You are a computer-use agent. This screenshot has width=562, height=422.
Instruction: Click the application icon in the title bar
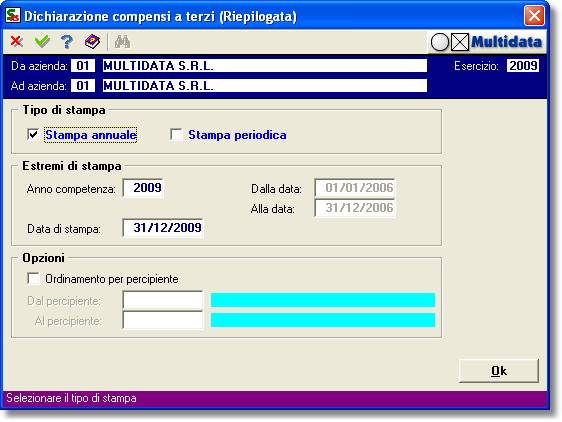pos(13,16)
